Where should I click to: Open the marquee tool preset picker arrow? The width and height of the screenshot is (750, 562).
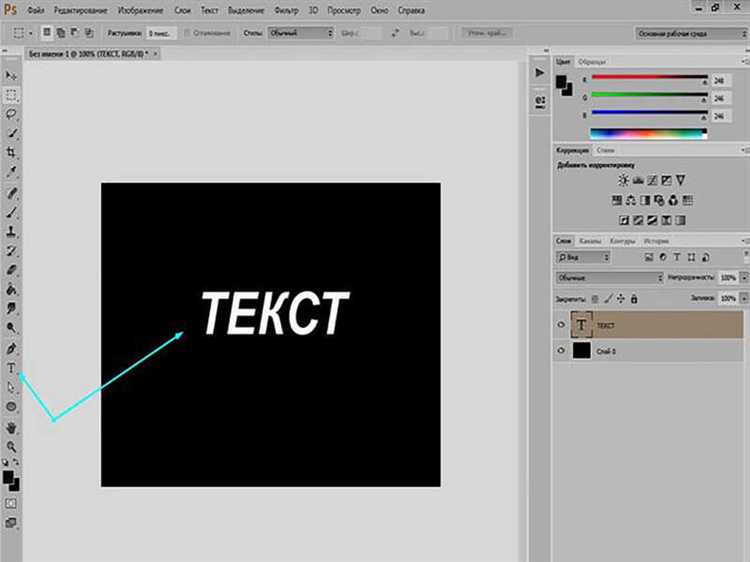(x=31, y=33)
